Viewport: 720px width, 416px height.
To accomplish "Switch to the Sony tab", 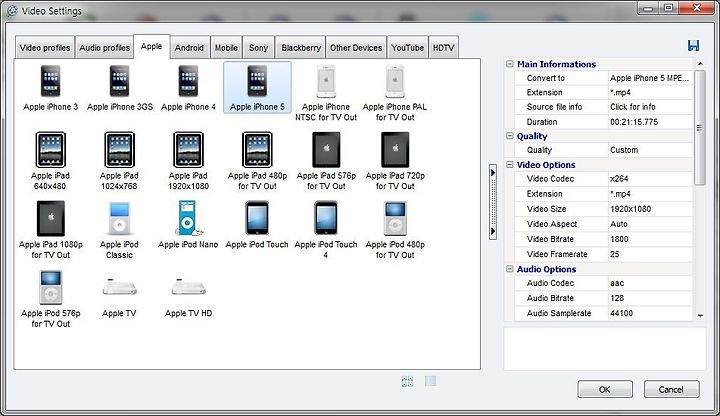I will pos(259,48).
